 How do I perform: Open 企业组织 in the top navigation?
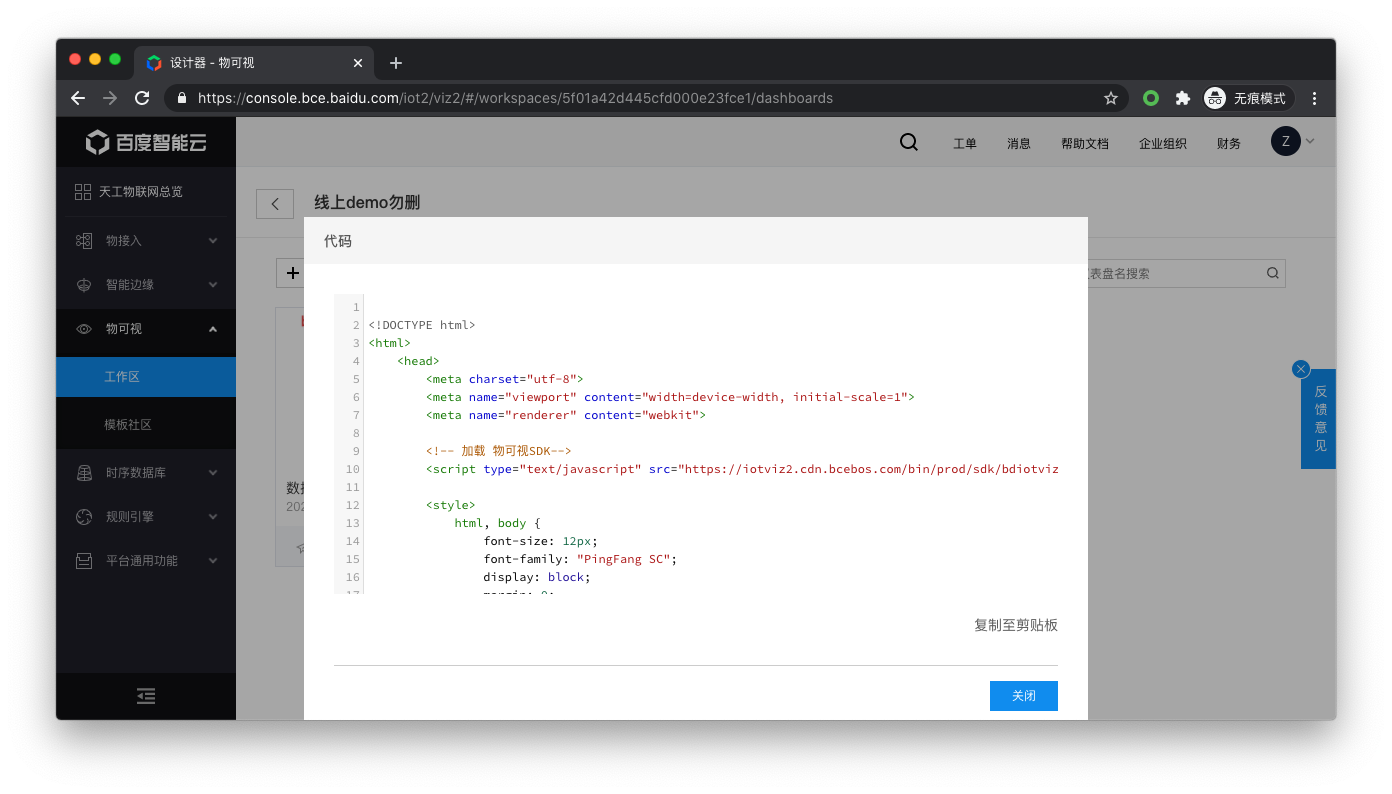point(1163,144)
